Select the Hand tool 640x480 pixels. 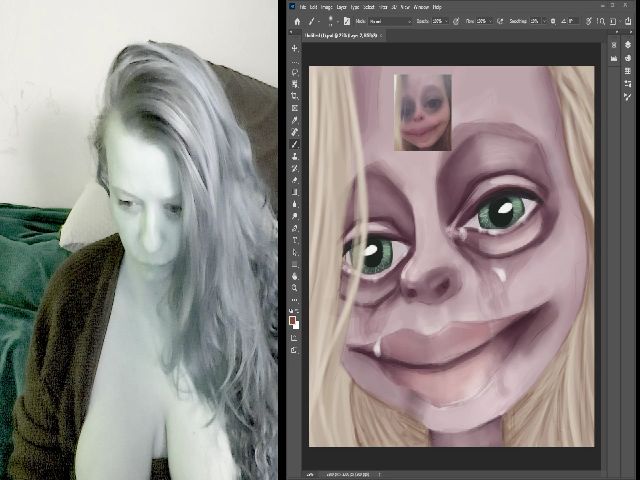pyautogui.click(x=294, y=275)
